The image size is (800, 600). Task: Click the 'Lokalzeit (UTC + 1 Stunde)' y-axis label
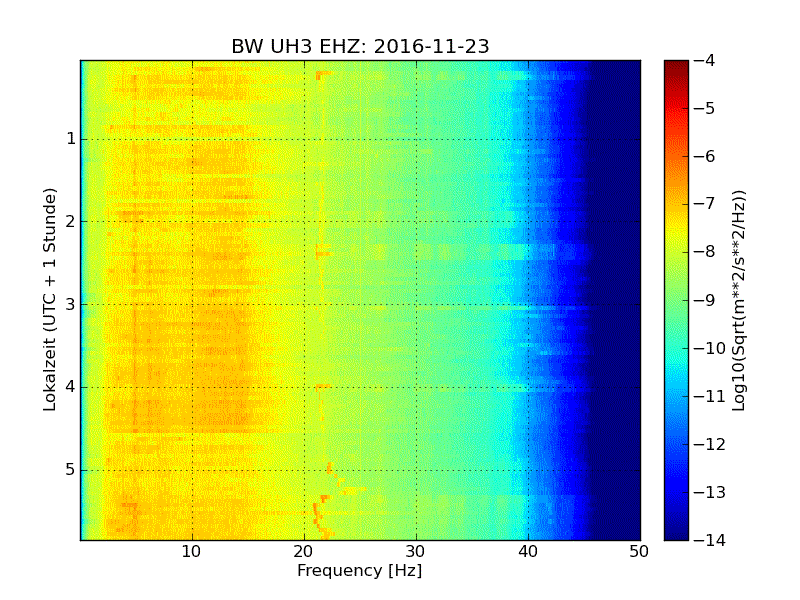49,299
